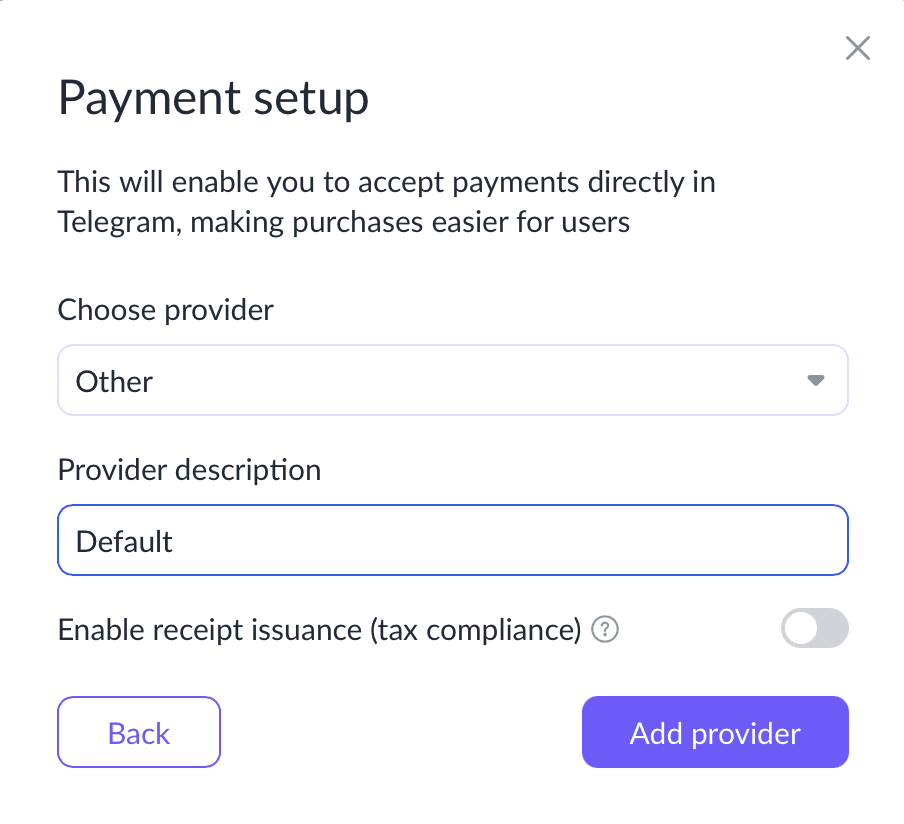The height and width of the screenshot is (824, 904).
Task: Open the receipt issuance help tooltip icon
Action: click(x=605, y=629)
